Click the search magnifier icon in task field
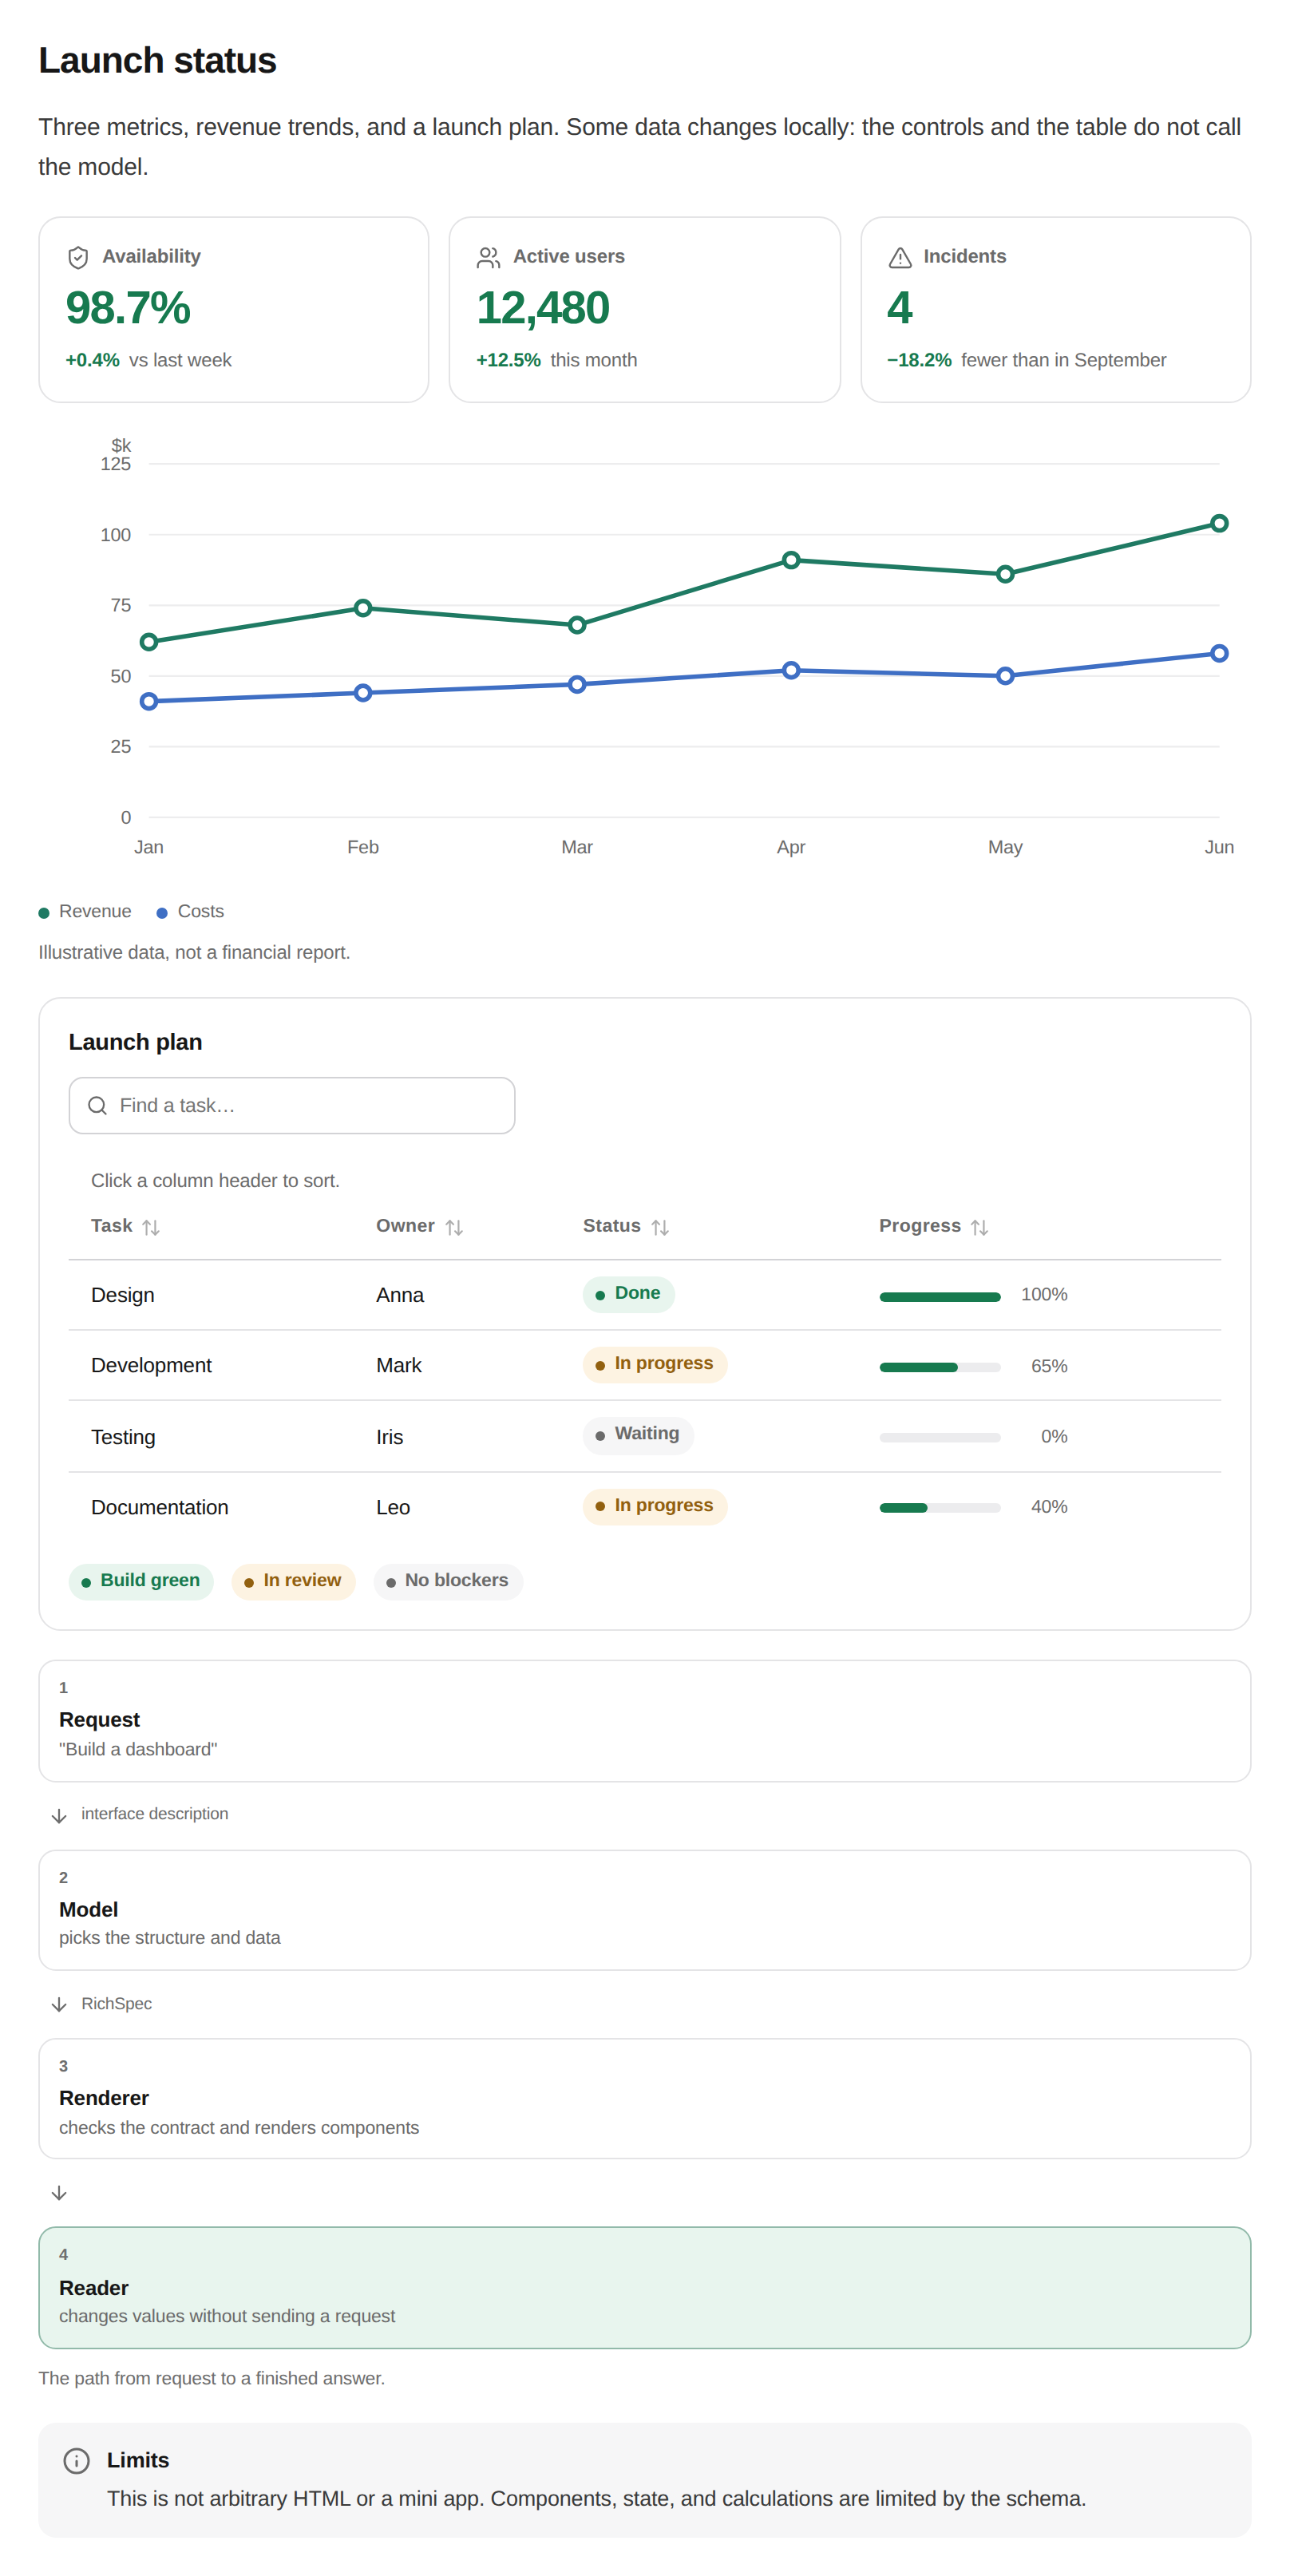Image resolution: width=1290 pixels, height=2576 pixels. 97,1105
